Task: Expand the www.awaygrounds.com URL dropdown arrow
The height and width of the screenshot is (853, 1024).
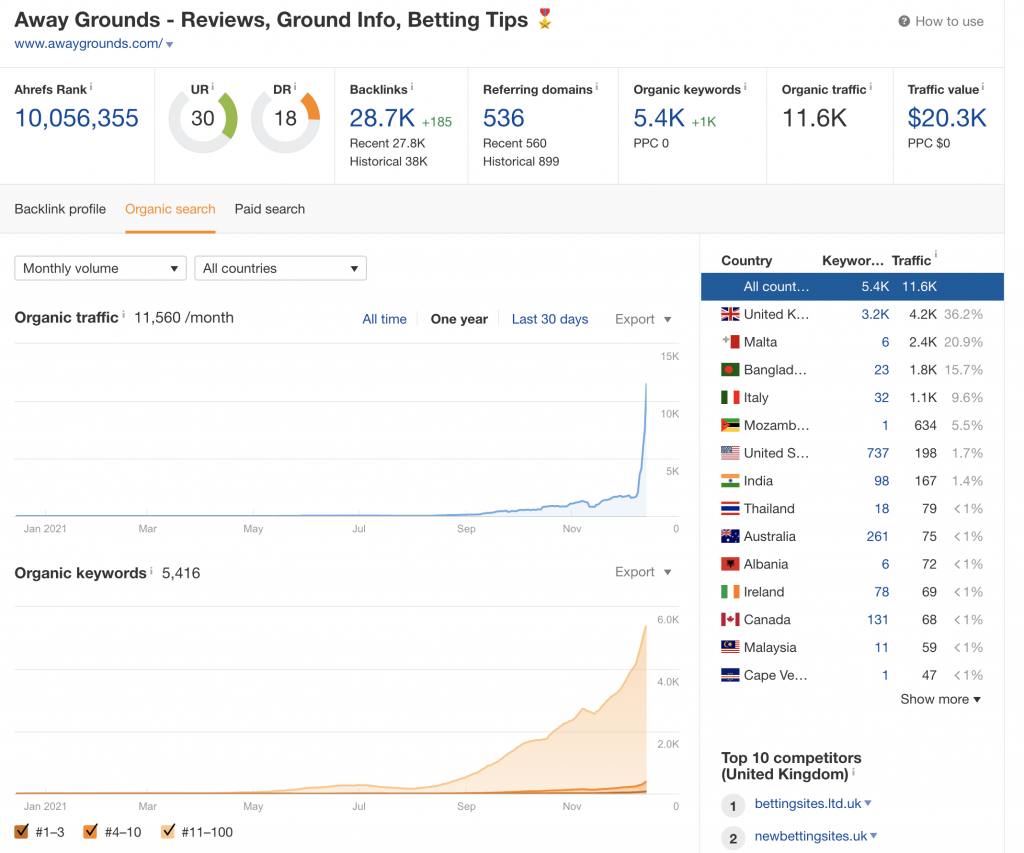Action: pos(170,44)
